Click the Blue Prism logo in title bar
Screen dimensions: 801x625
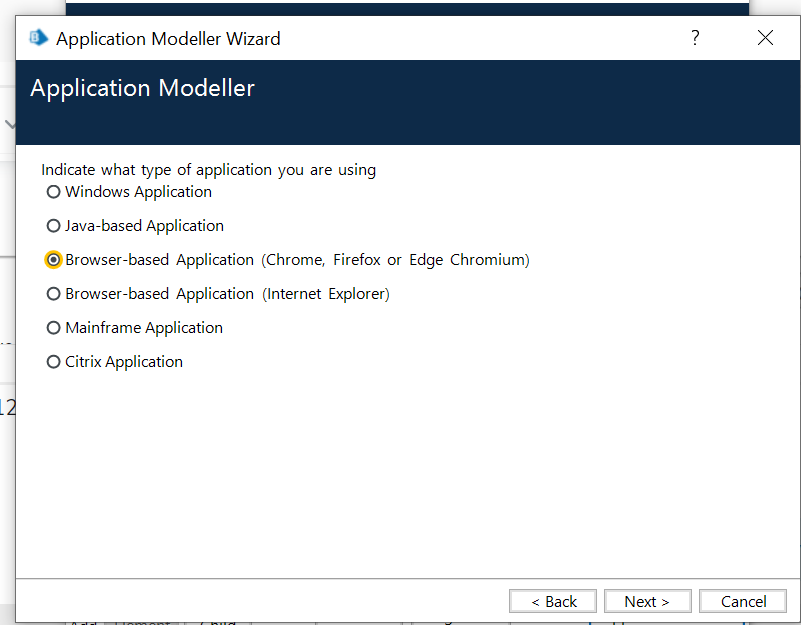39,39
